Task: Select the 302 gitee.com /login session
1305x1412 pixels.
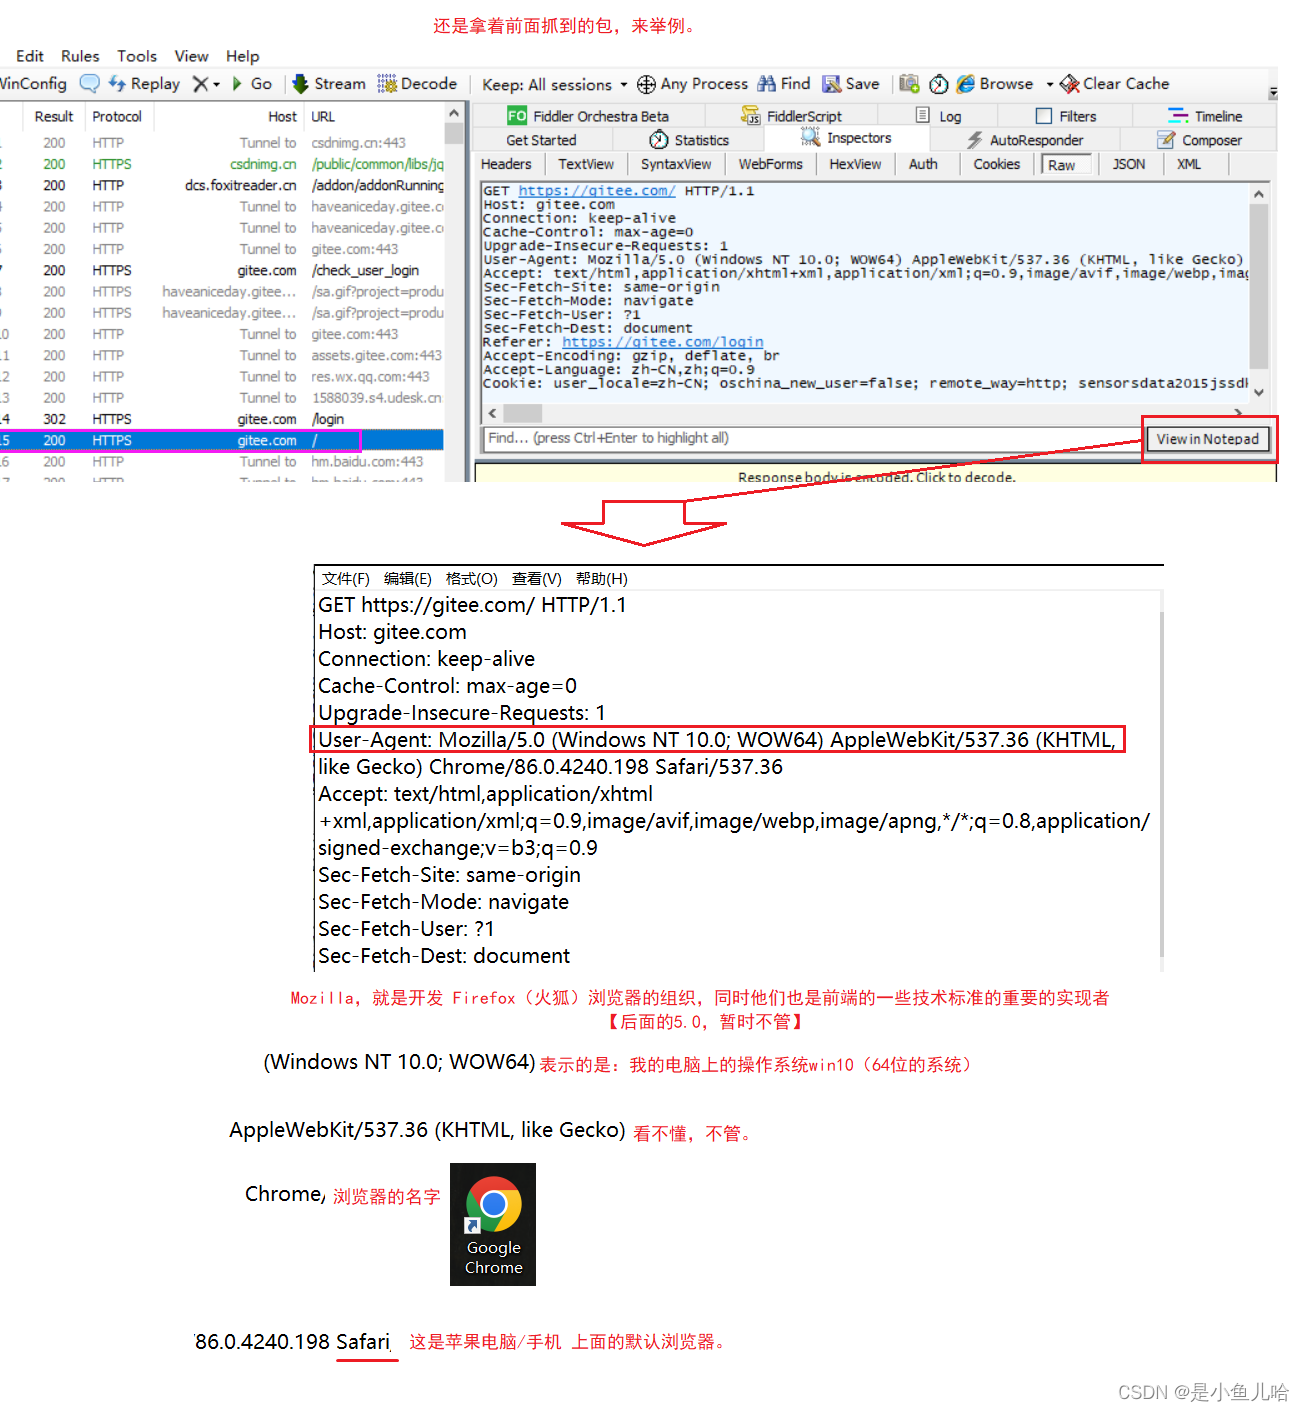Action: (x=222, y=419)
